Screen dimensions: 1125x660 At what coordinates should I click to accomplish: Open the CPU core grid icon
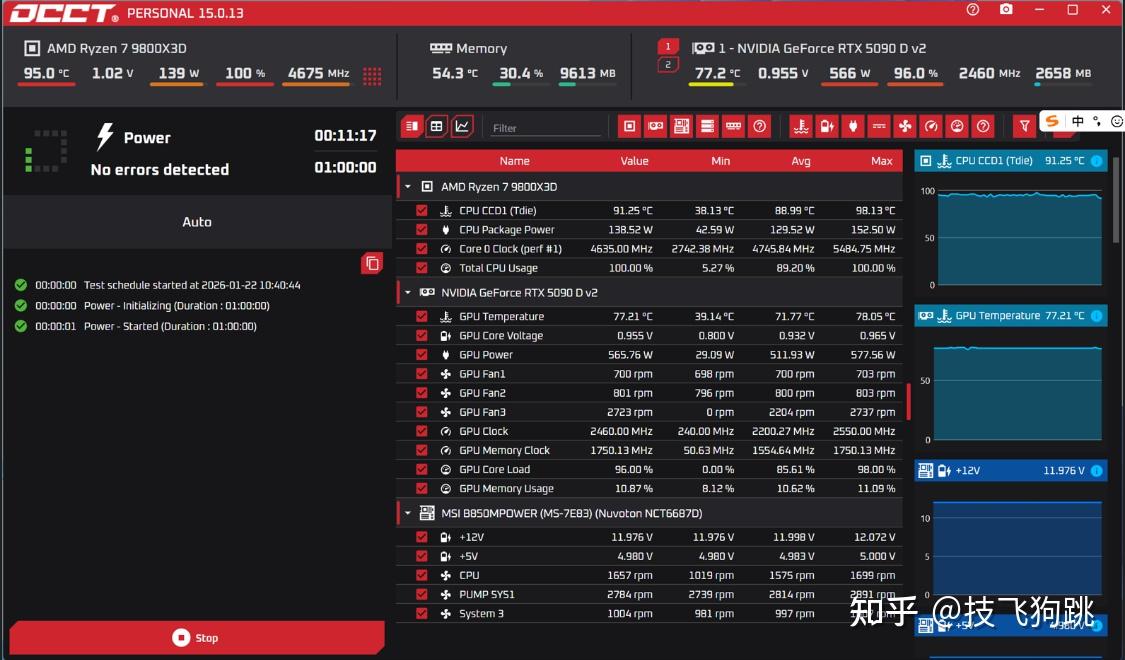pyautogui.click(x=372, y=76)
